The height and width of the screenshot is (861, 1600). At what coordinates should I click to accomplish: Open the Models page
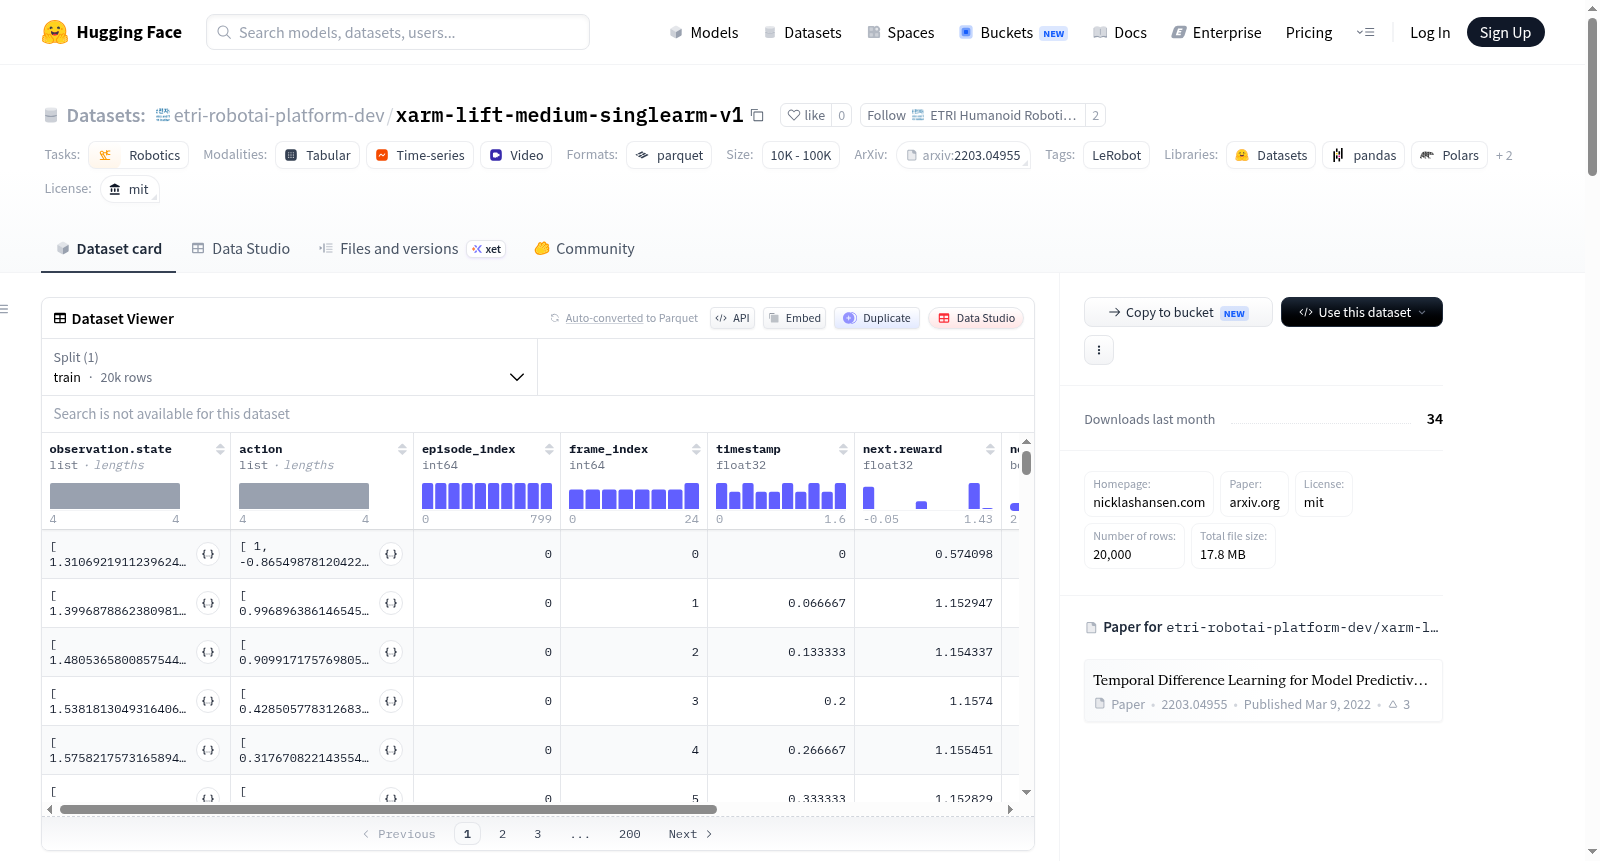pyautogui.click(x=704, y=32)
